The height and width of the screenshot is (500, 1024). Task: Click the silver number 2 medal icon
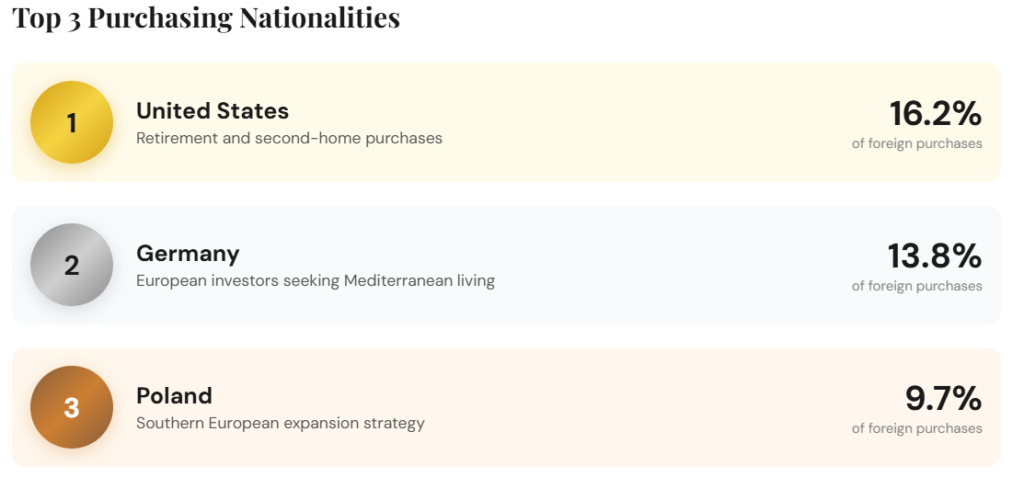pos(71,265)
